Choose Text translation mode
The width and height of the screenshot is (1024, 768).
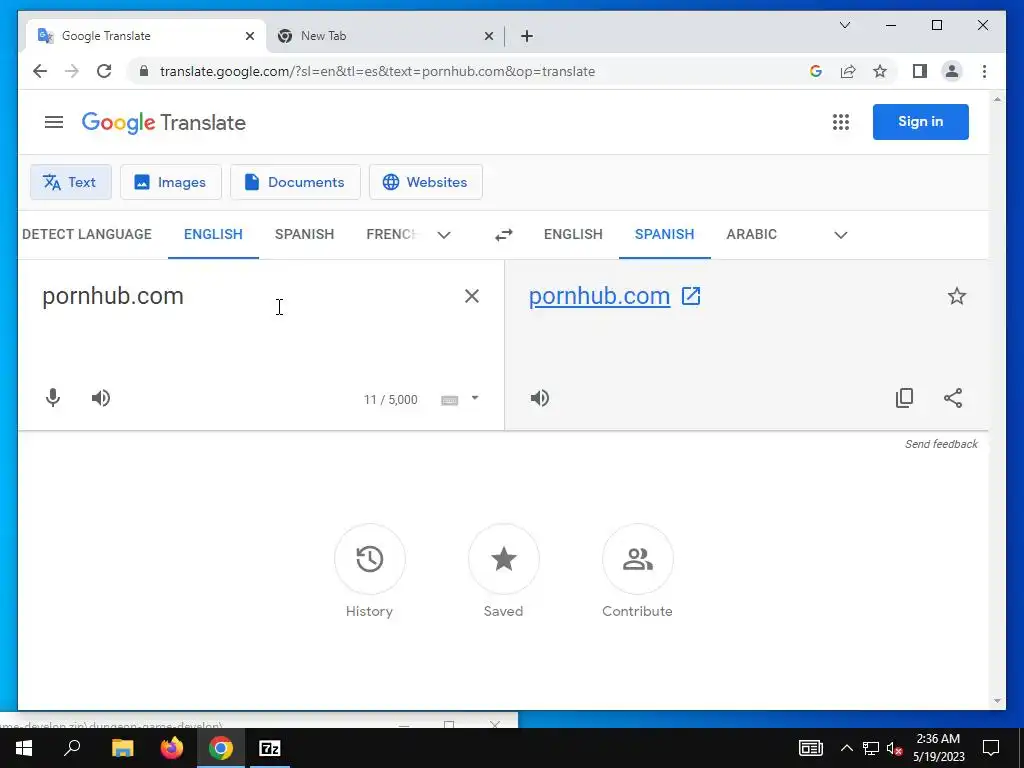click(x=71, y=182)
